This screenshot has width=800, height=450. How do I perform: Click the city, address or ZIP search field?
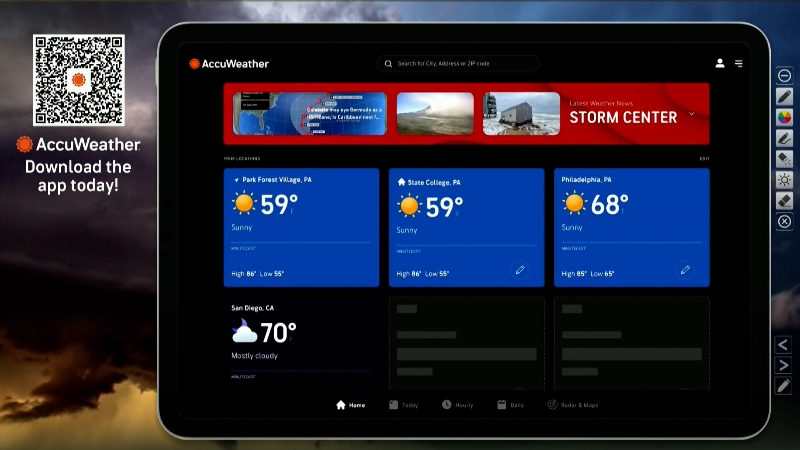(458, 64)
